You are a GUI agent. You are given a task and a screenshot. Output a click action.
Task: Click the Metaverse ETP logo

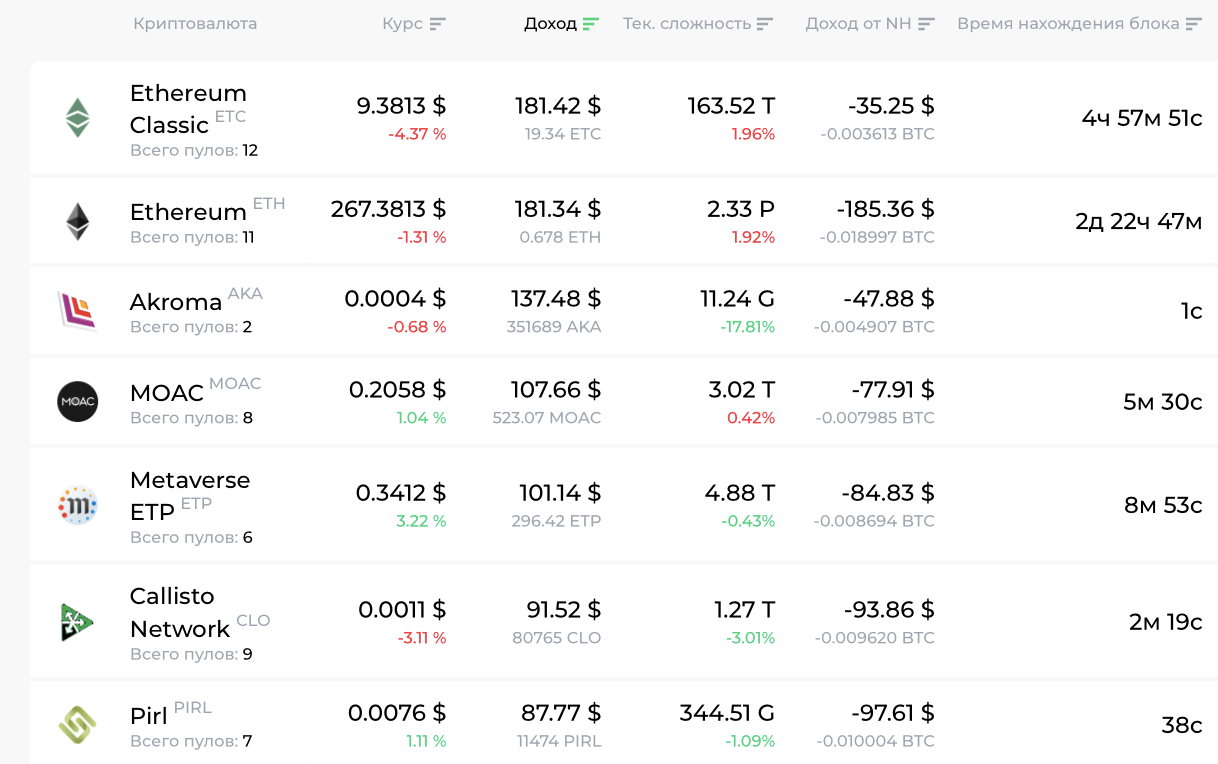tap(77, 506)
